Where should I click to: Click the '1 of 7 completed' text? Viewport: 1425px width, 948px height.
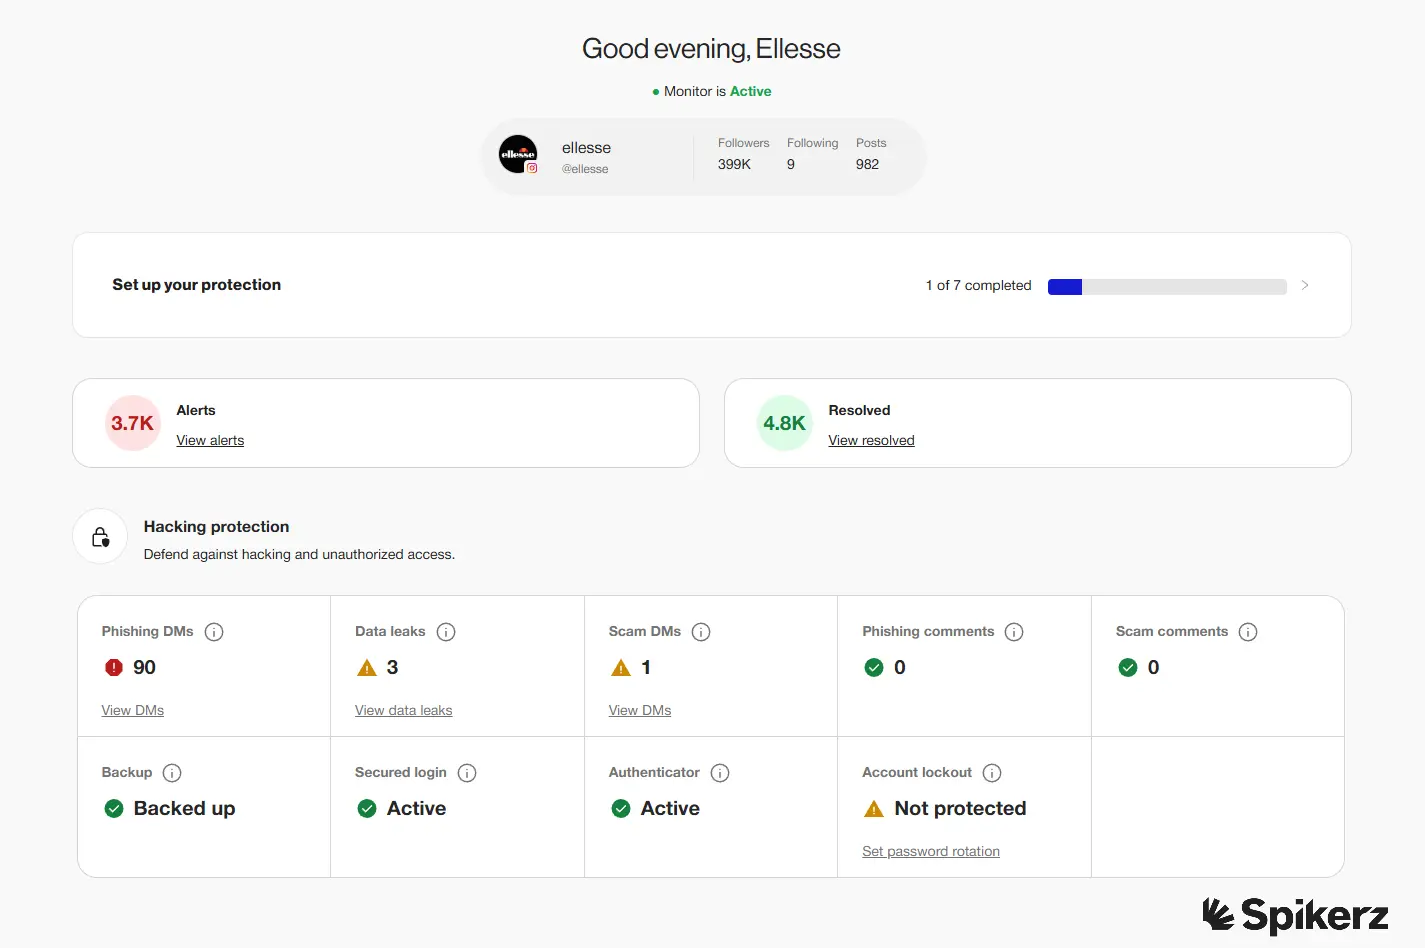978,285
